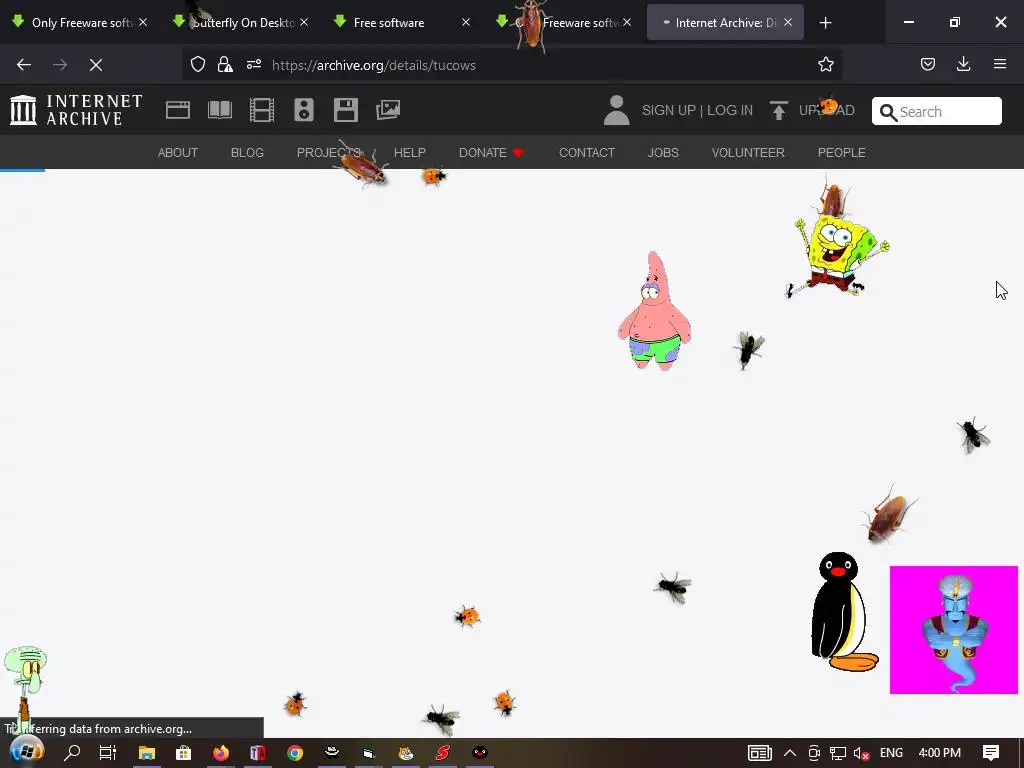Open the Pingu app taskbar icon
Screen dimensions: 1024x768
pyautogui.click(x=480, y=753)
